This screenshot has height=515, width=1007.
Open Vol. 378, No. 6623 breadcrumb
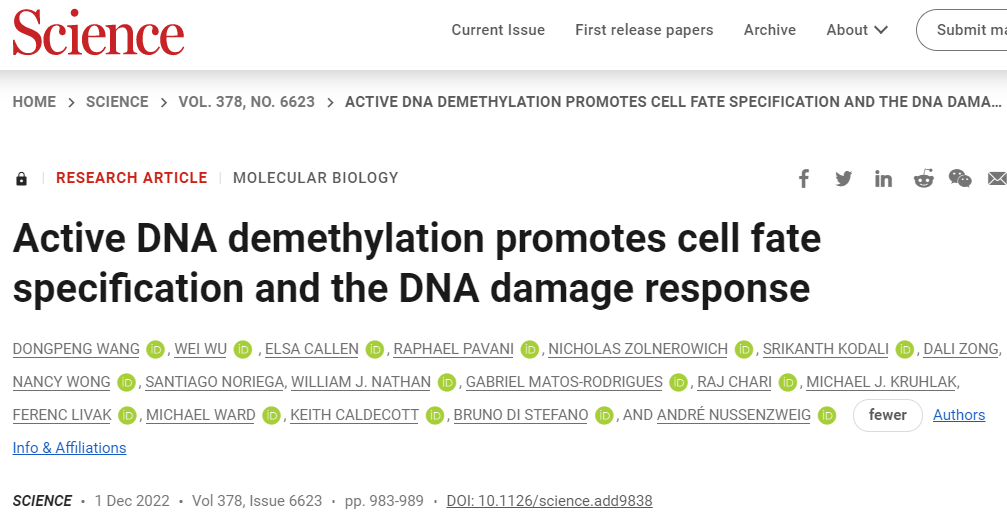[x=246, y=102]
